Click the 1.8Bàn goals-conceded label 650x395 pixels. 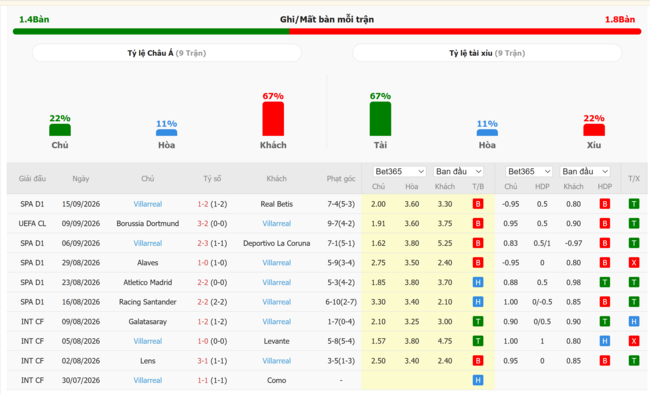620,19
